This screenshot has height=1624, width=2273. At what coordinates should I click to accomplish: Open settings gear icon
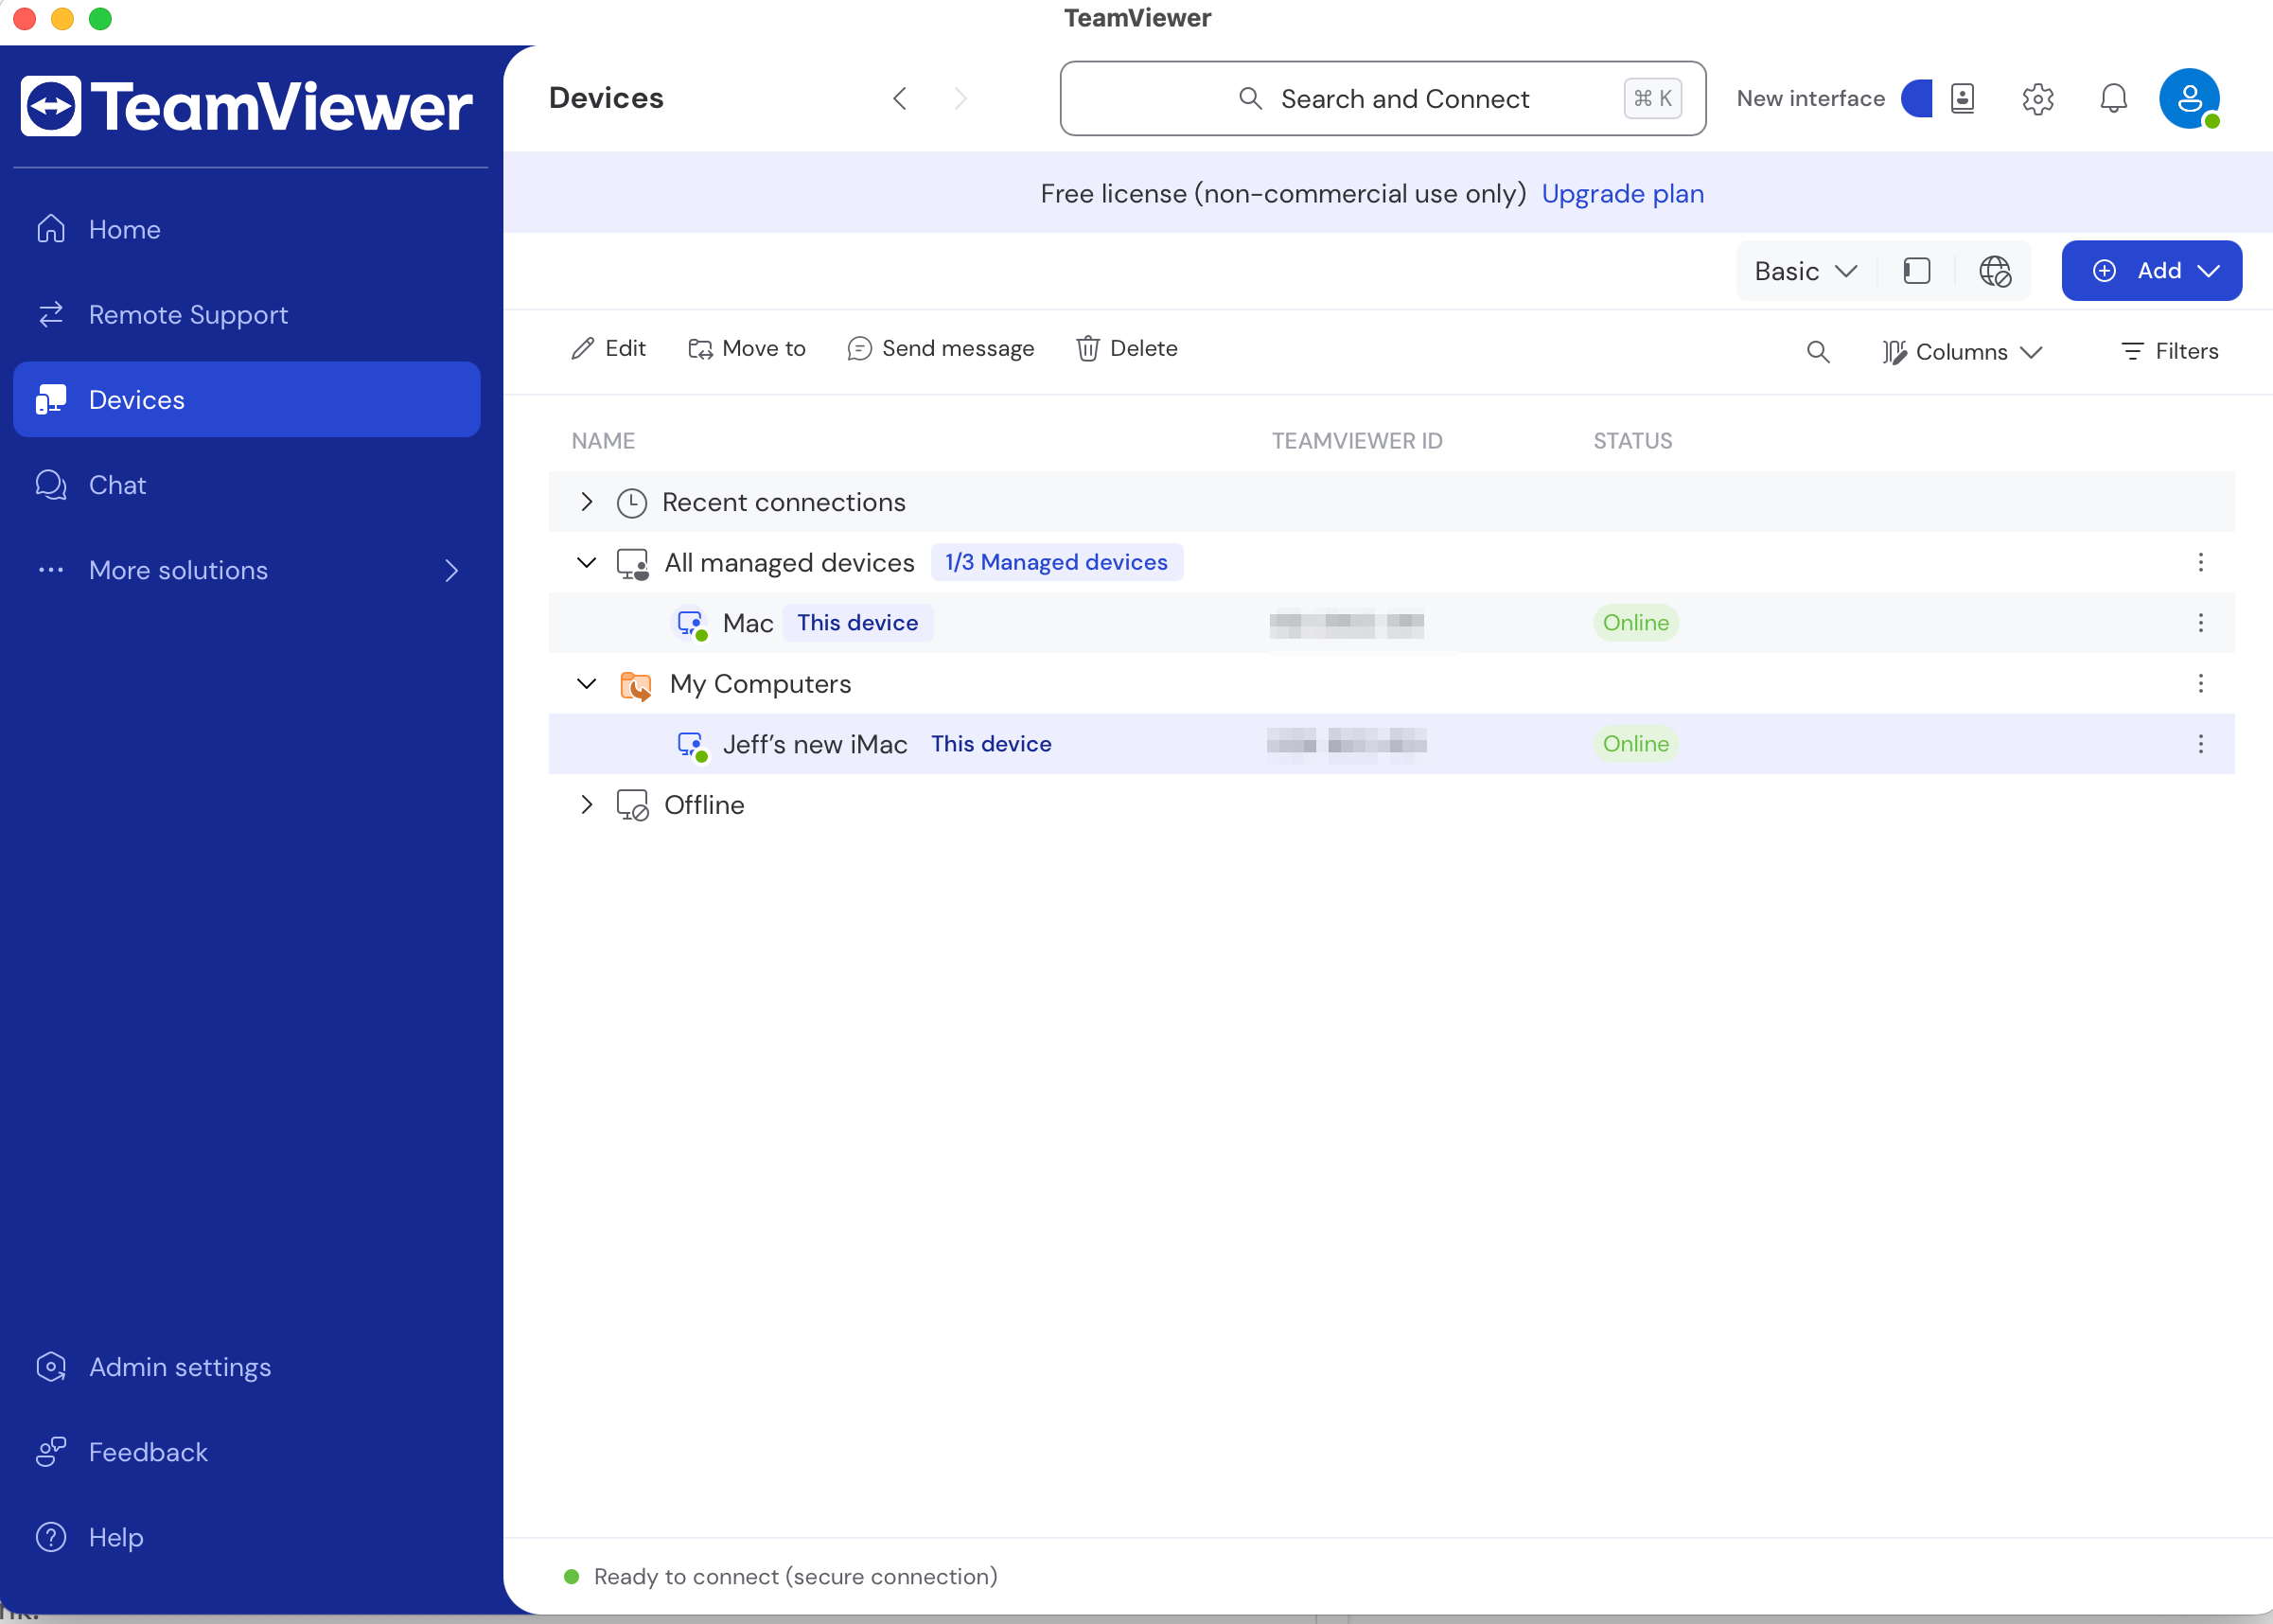[2037, 98]
